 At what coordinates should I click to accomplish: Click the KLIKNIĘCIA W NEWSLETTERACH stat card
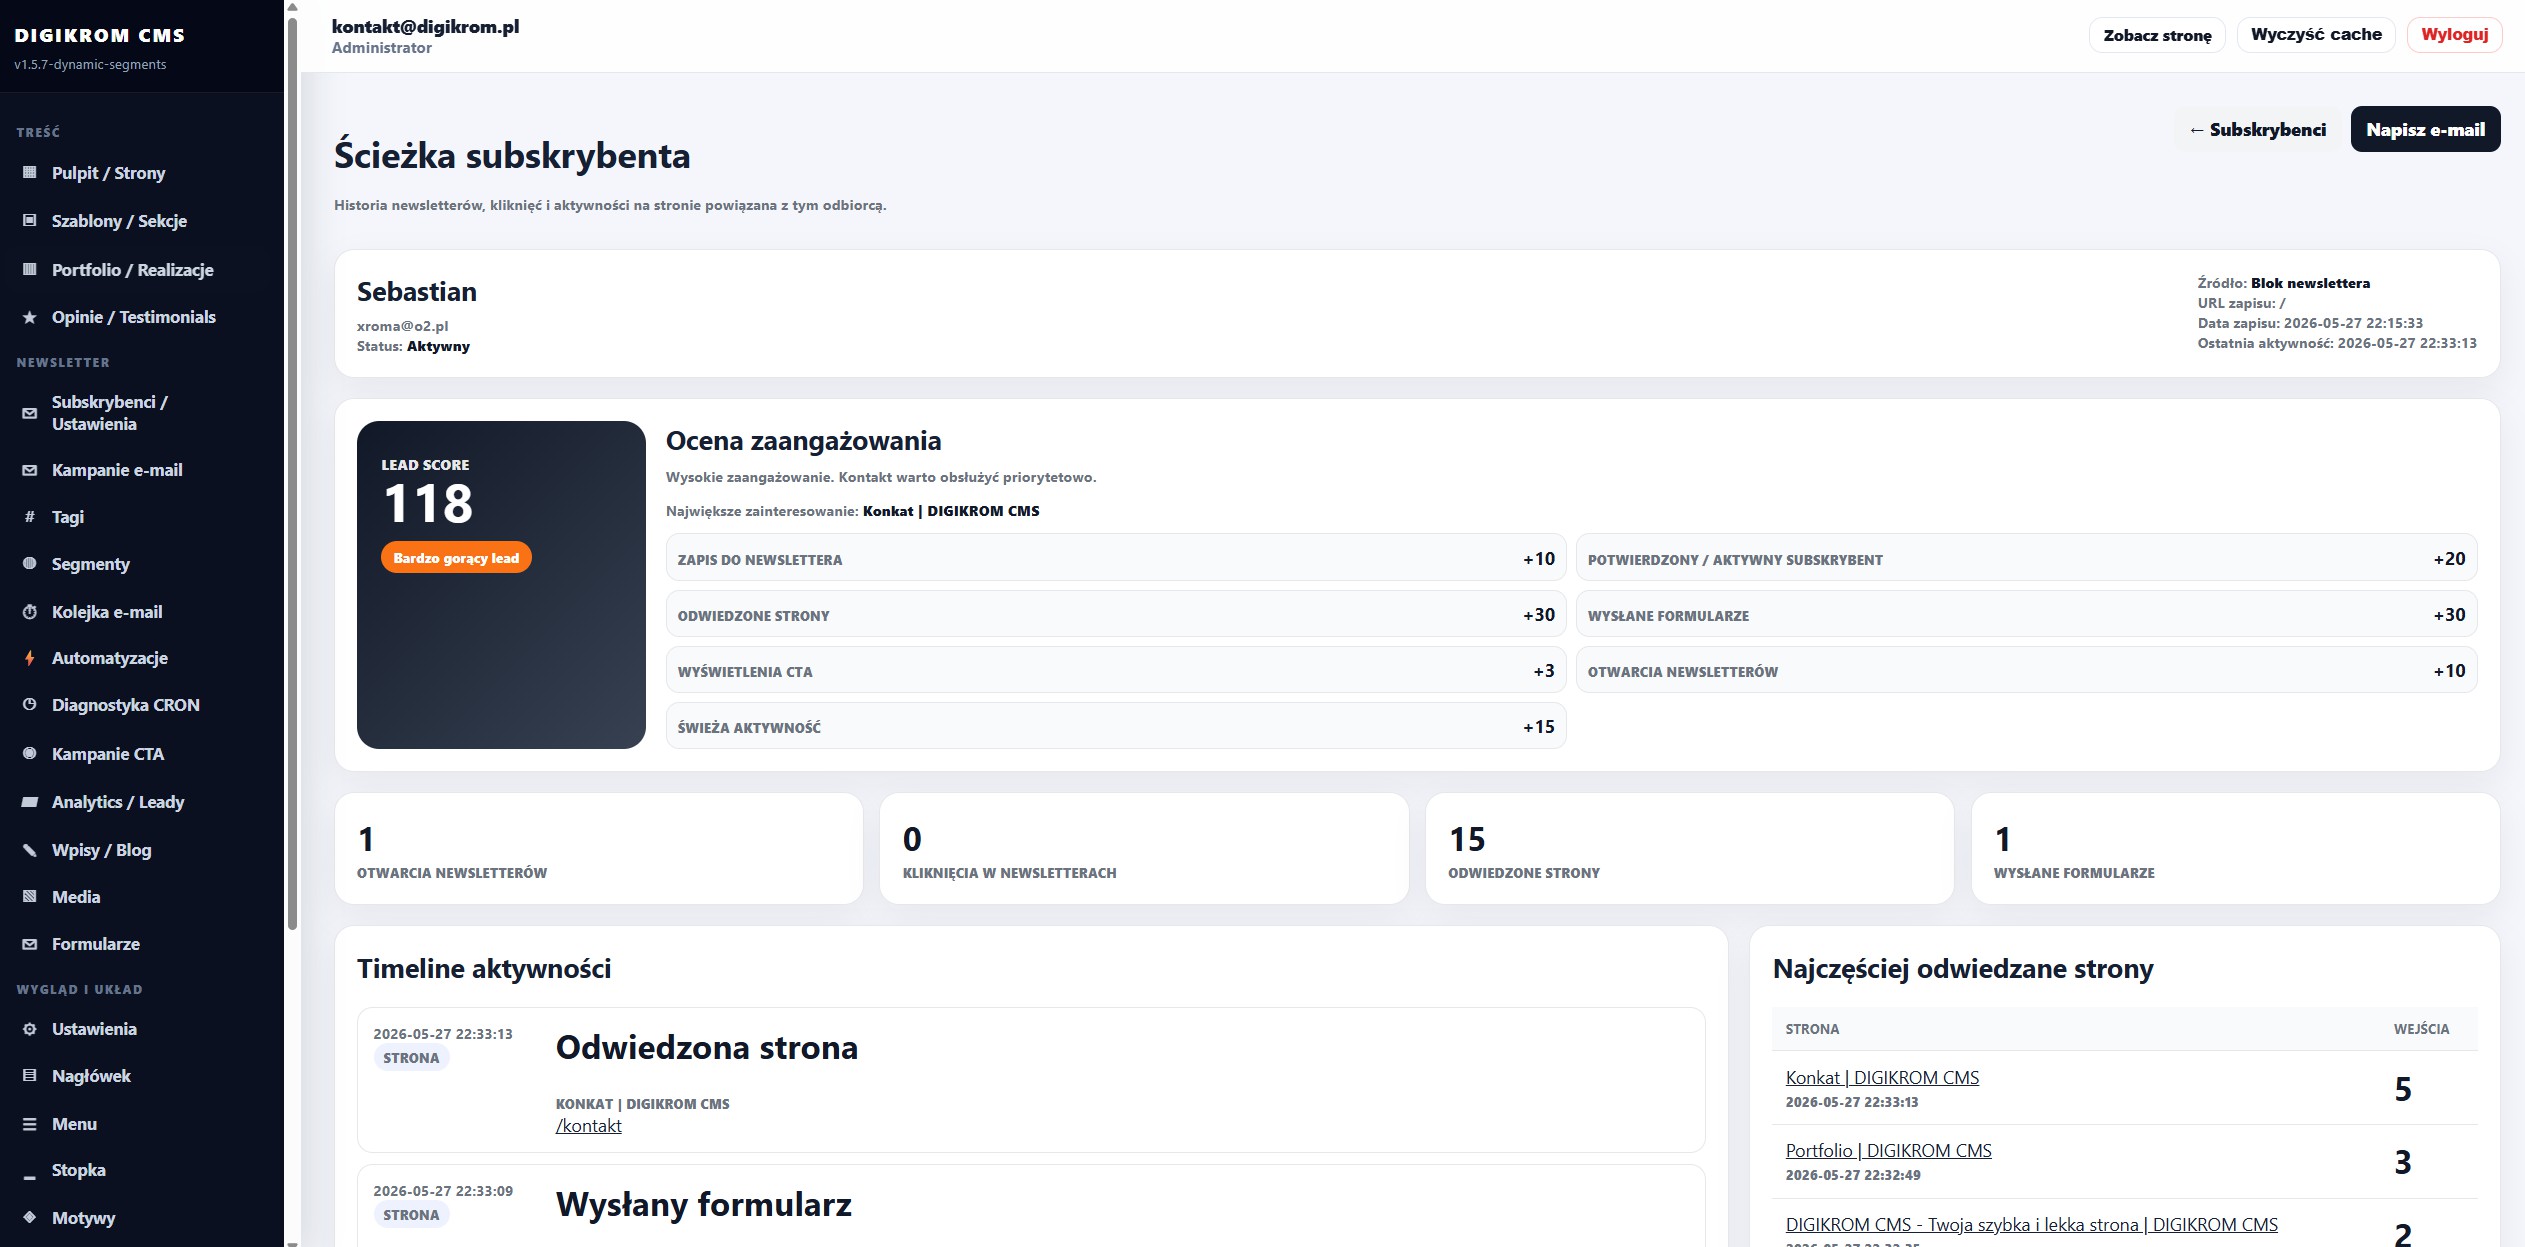point(1144,849)
